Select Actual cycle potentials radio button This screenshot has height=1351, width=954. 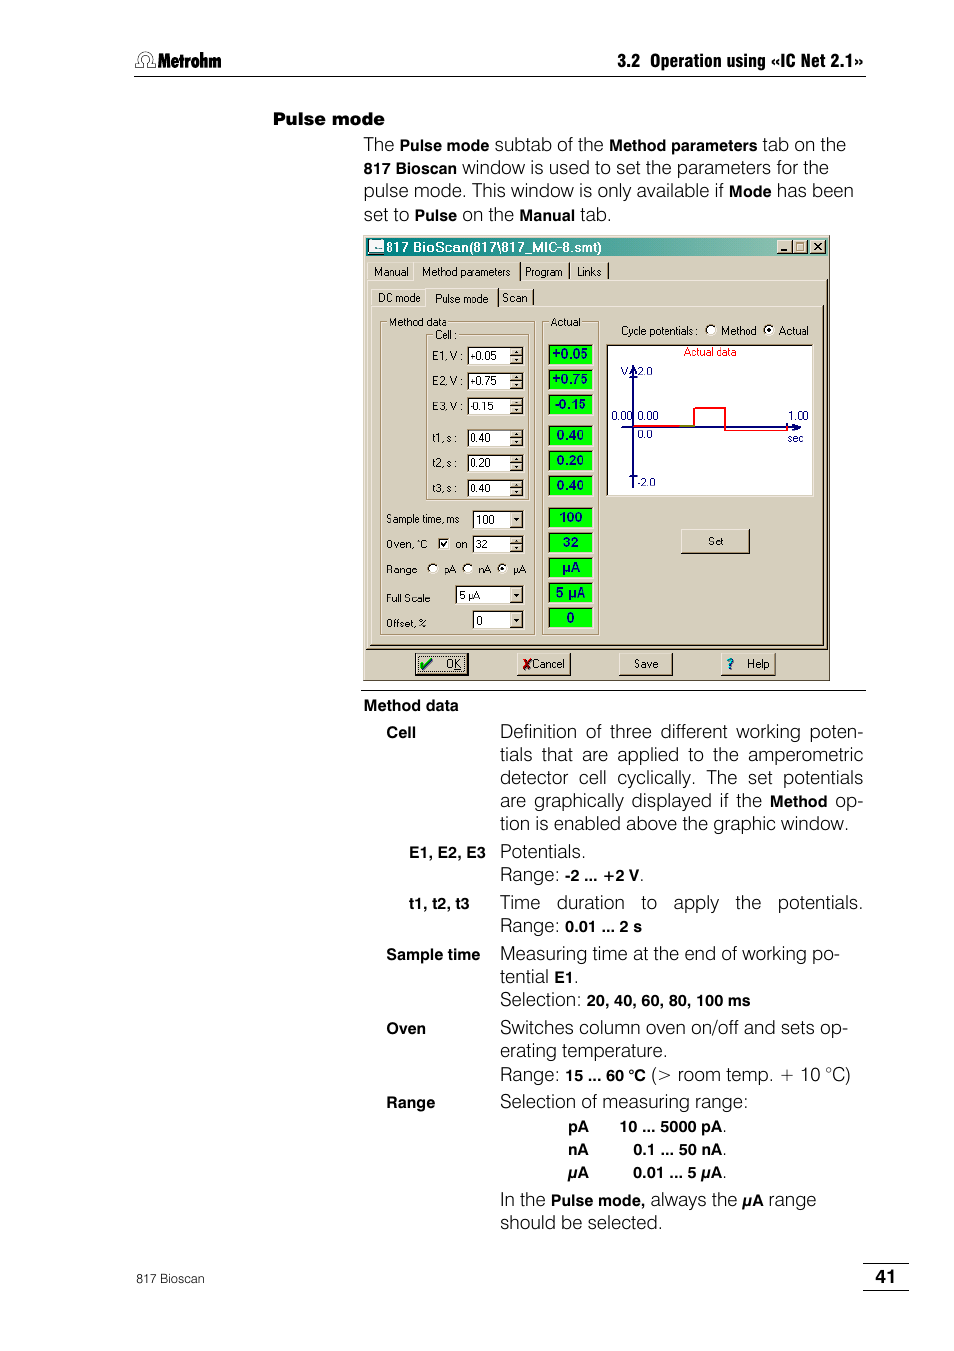point(769,330)
